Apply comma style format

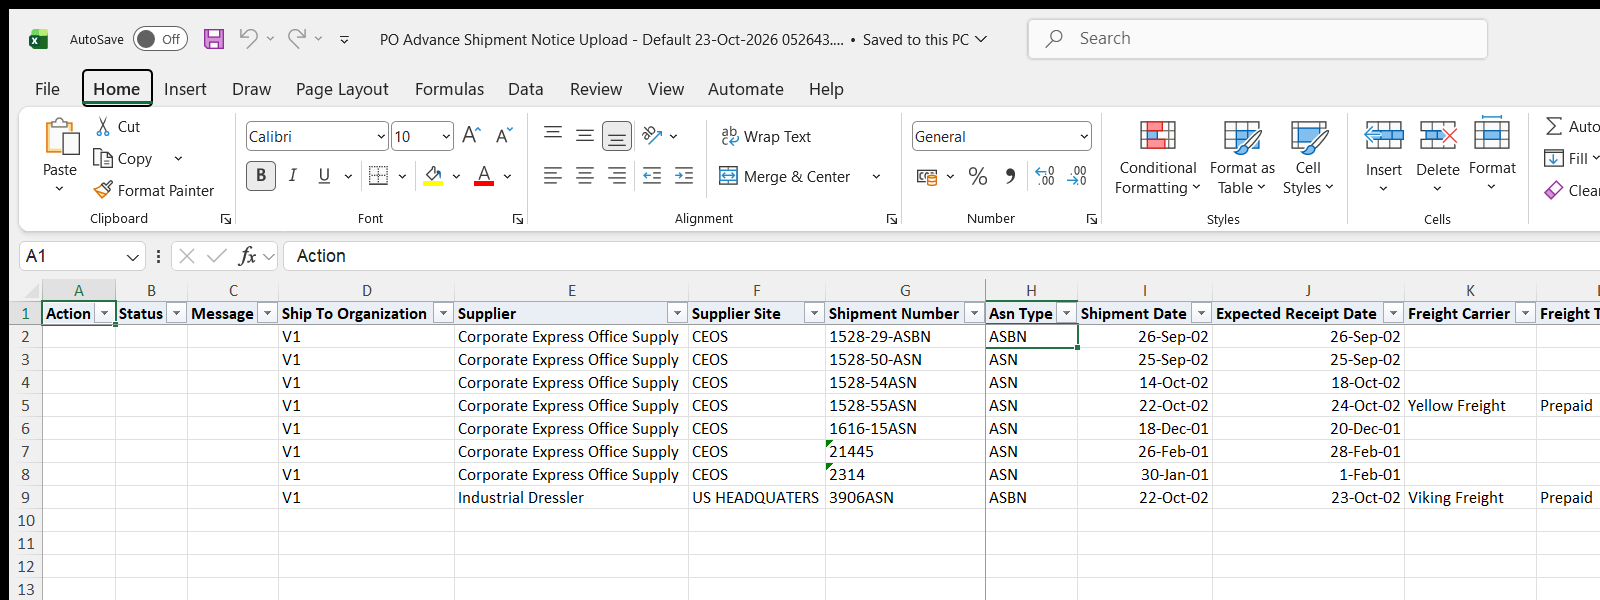[x=1010, y=176]
